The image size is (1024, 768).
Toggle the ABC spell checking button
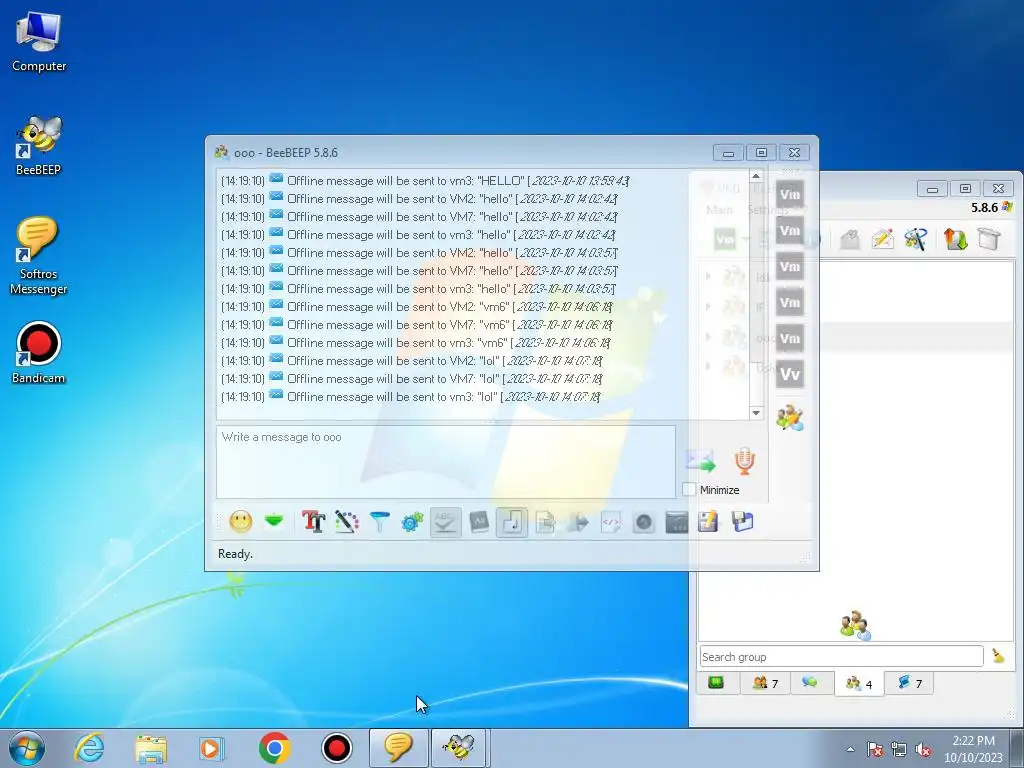[445, 522]
